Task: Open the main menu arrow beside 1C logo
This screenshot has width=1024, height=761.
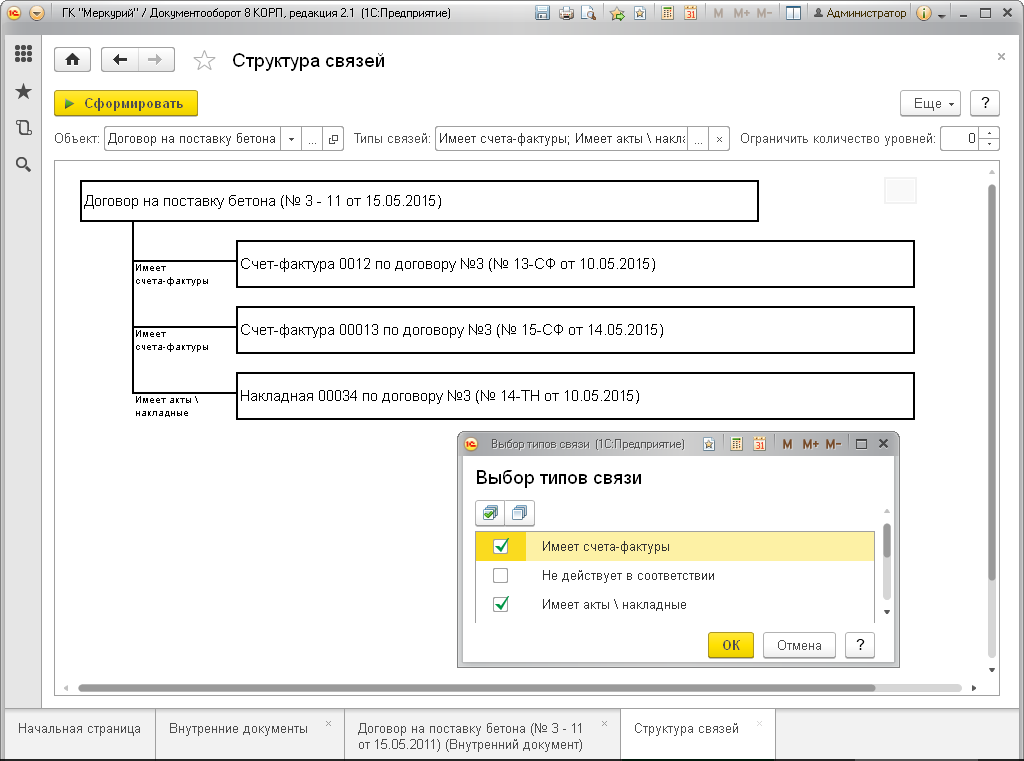Action: 37,13
